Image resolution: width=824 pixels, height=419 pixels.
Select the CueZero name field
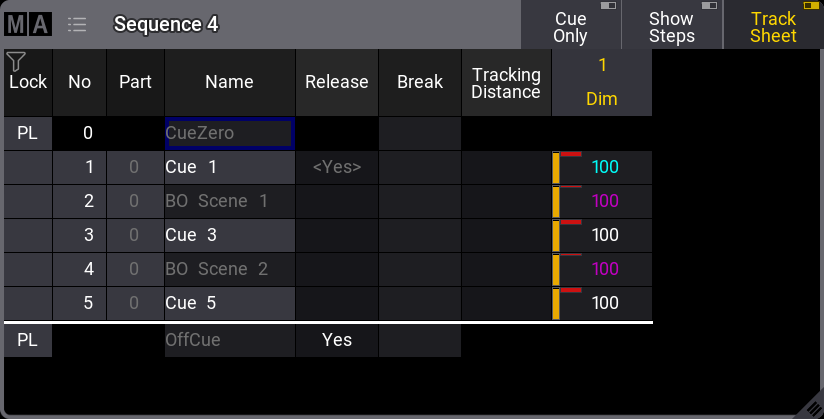(229, 133)
